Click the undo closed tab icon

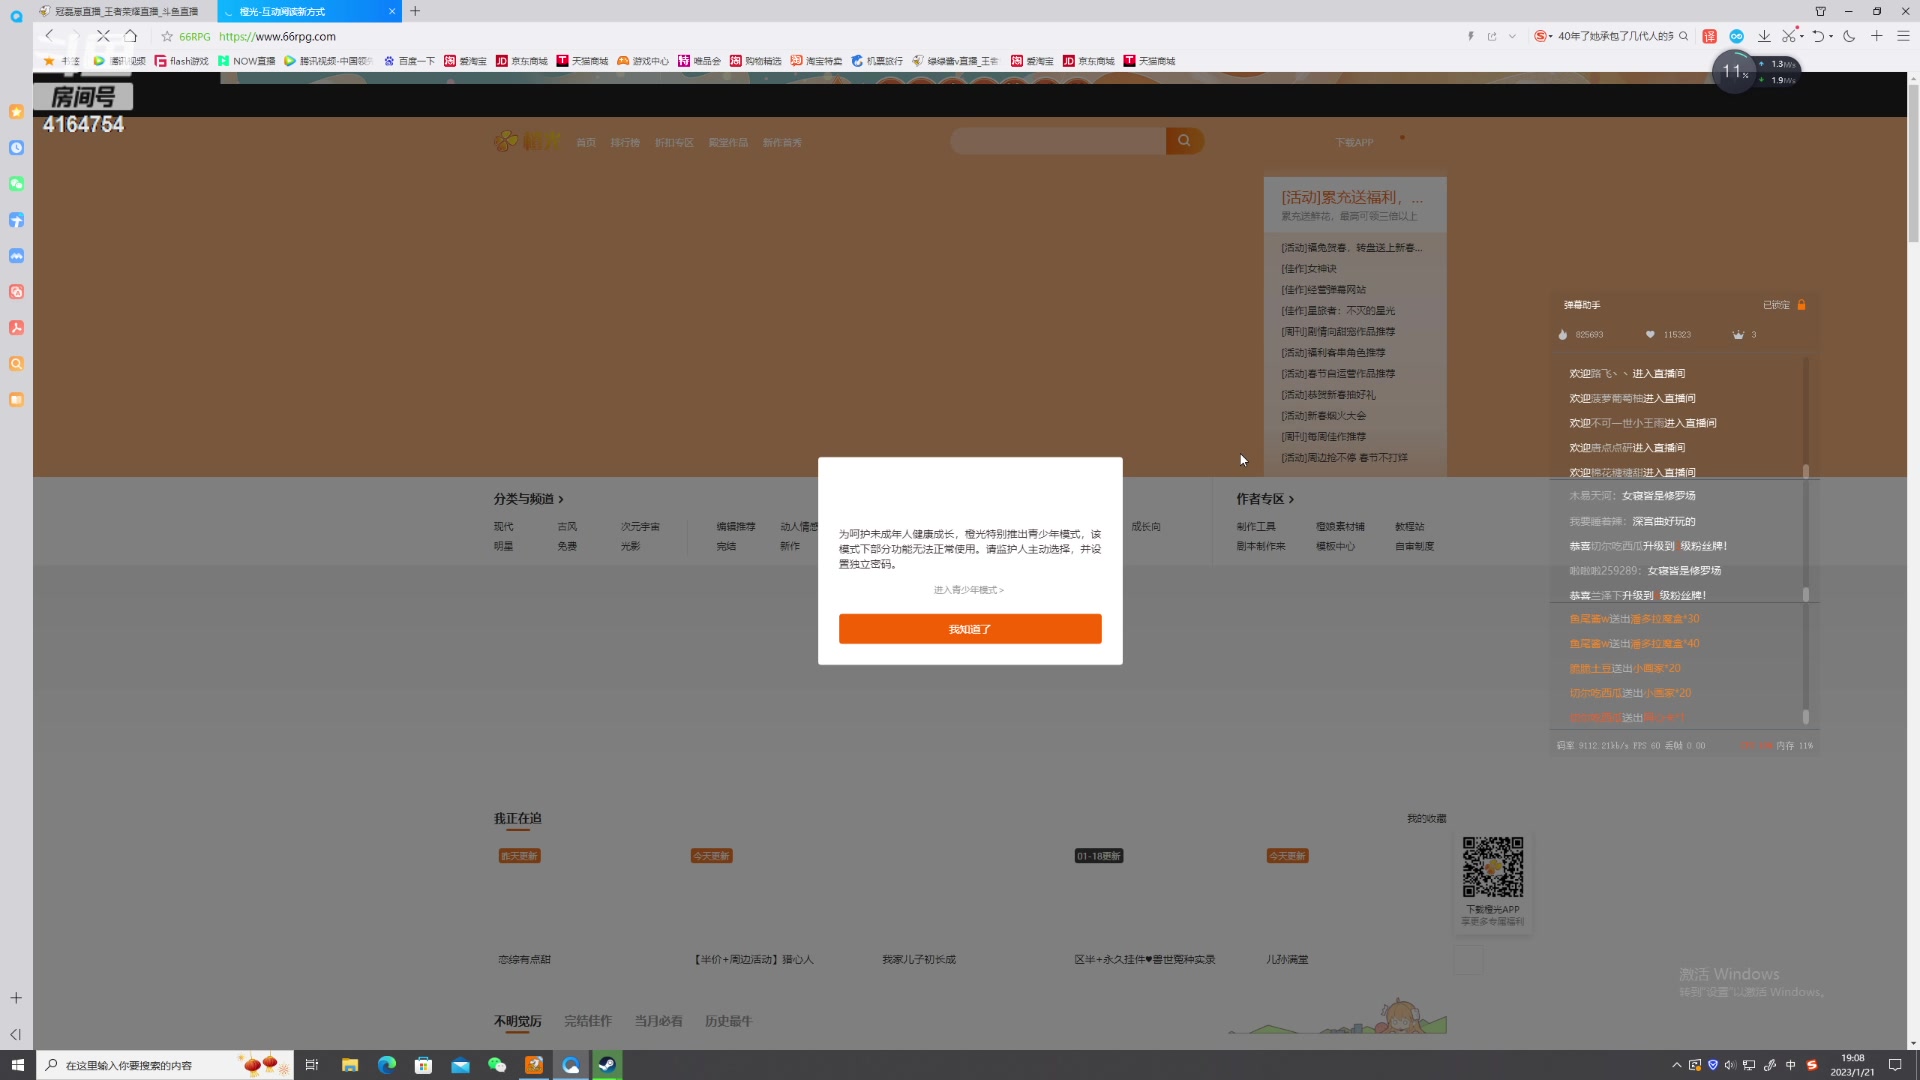(1818, 36)
